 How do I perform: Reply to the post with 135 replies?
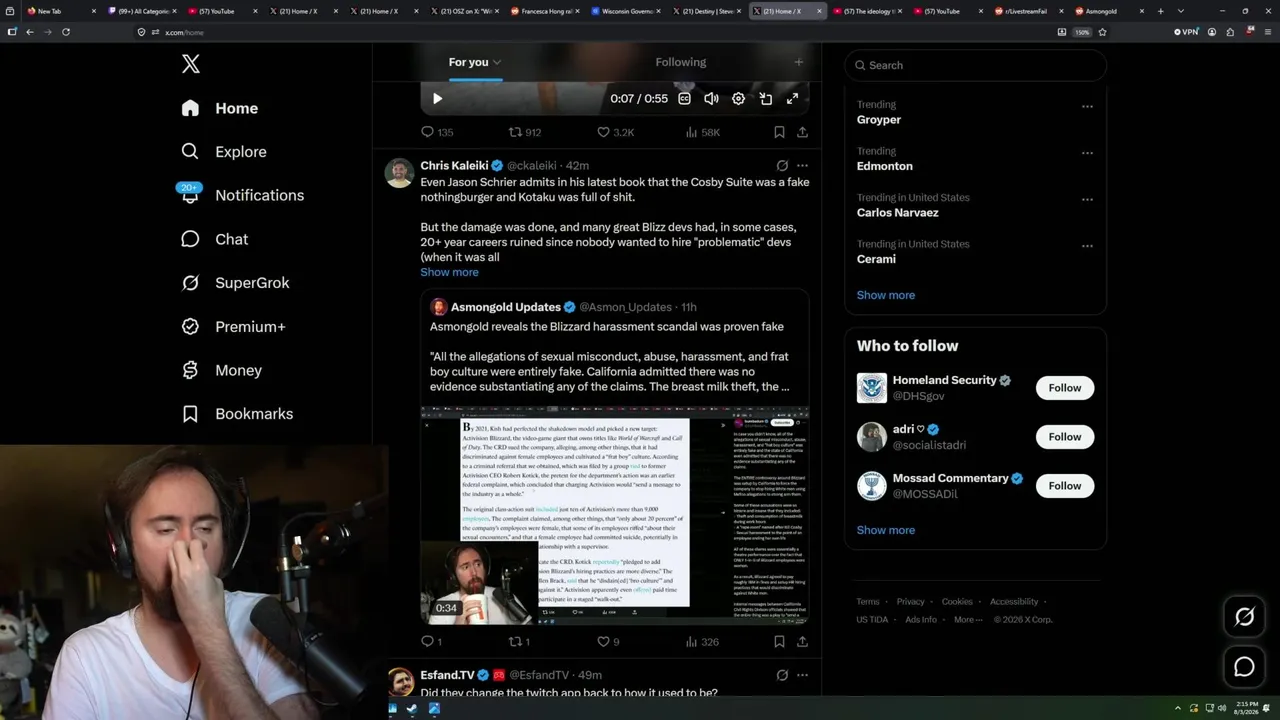click(437, 132)
